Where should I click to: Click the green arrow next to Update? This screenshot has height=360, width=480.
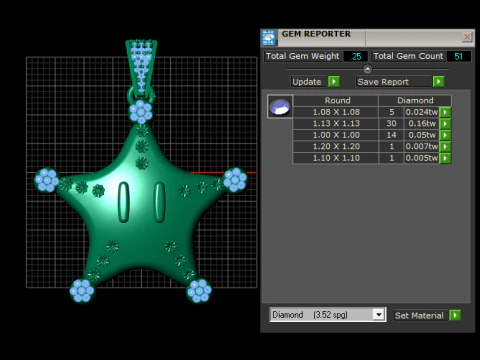point(334,82)
